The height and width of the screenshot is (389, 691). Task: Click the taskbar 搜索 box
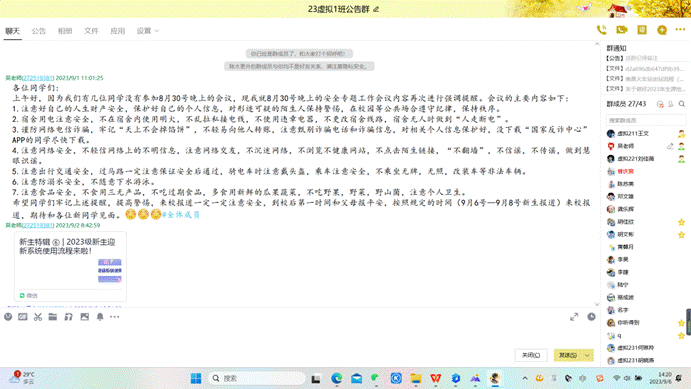click(256, 378)
